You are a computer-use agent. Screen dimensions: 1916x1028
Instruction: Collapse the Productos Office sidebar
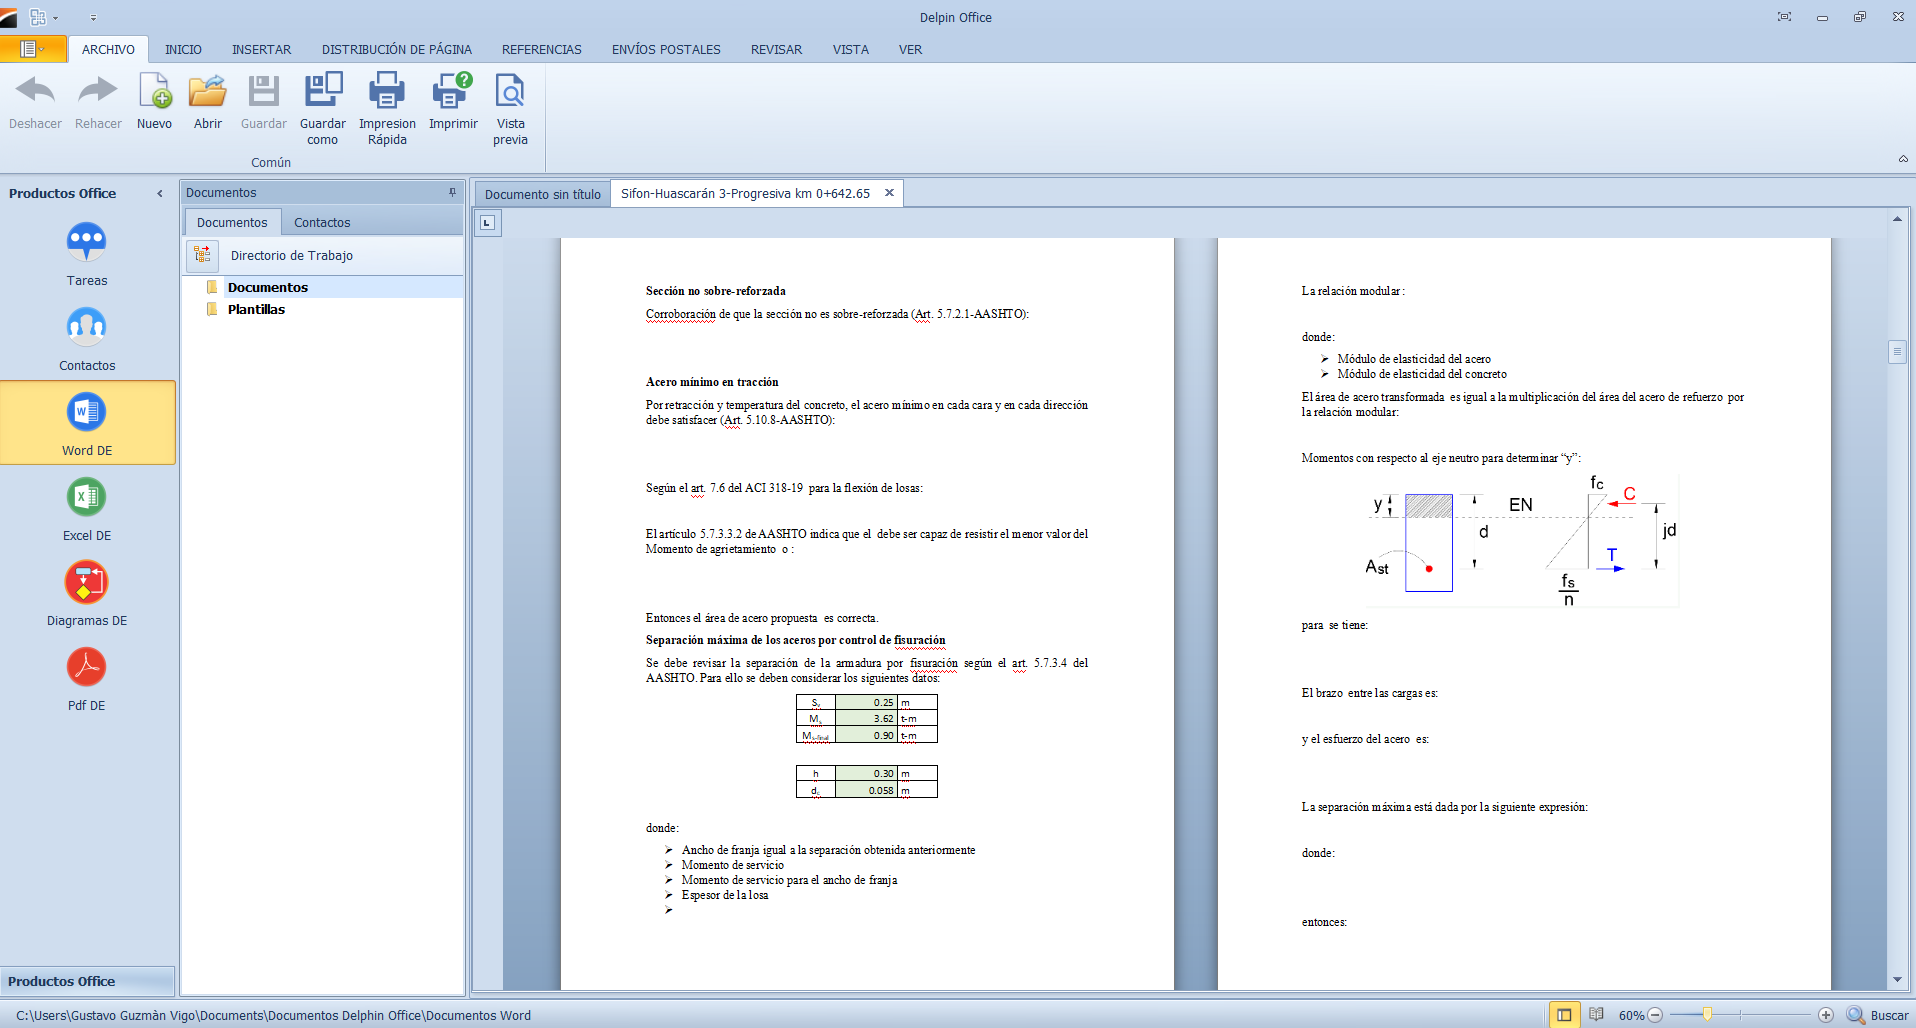point(160,194)
